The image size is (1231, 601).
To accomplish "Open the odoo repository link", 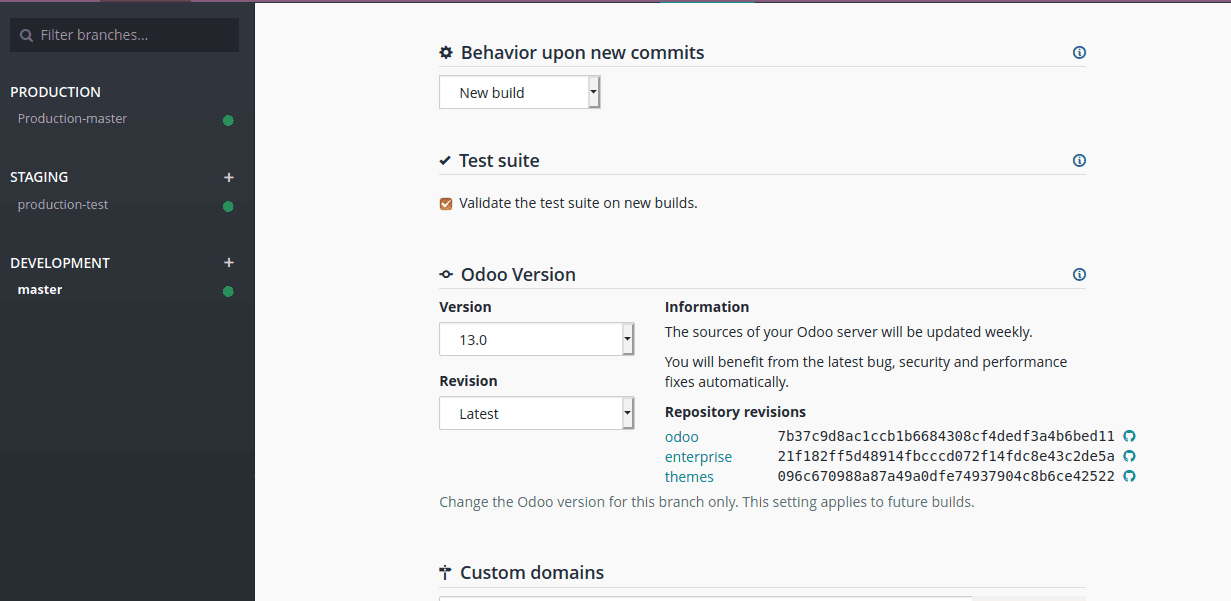I will 682,437.
